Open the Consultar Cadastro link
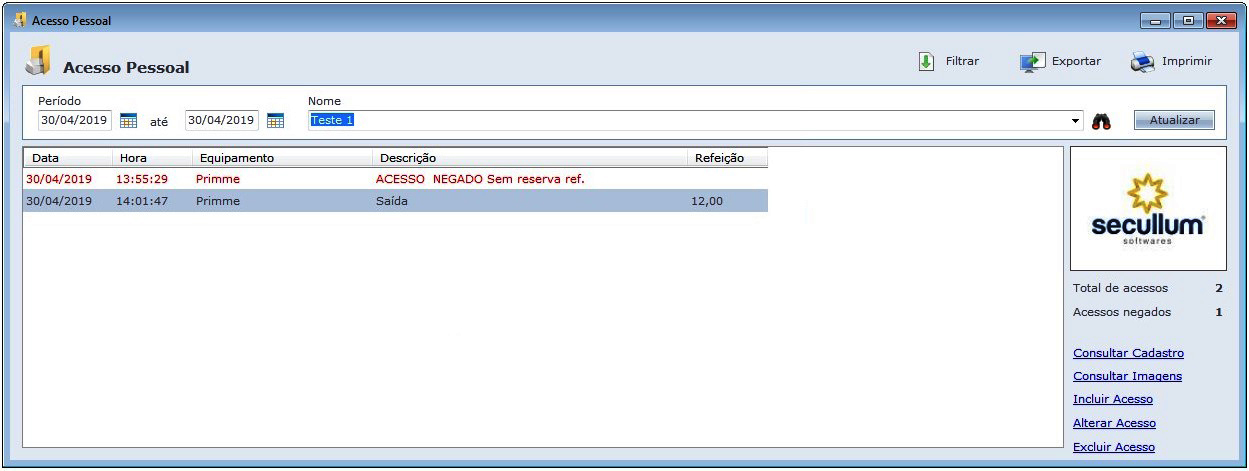The height and width of the screenshot is (471, 1249). tap(1128, 353)
